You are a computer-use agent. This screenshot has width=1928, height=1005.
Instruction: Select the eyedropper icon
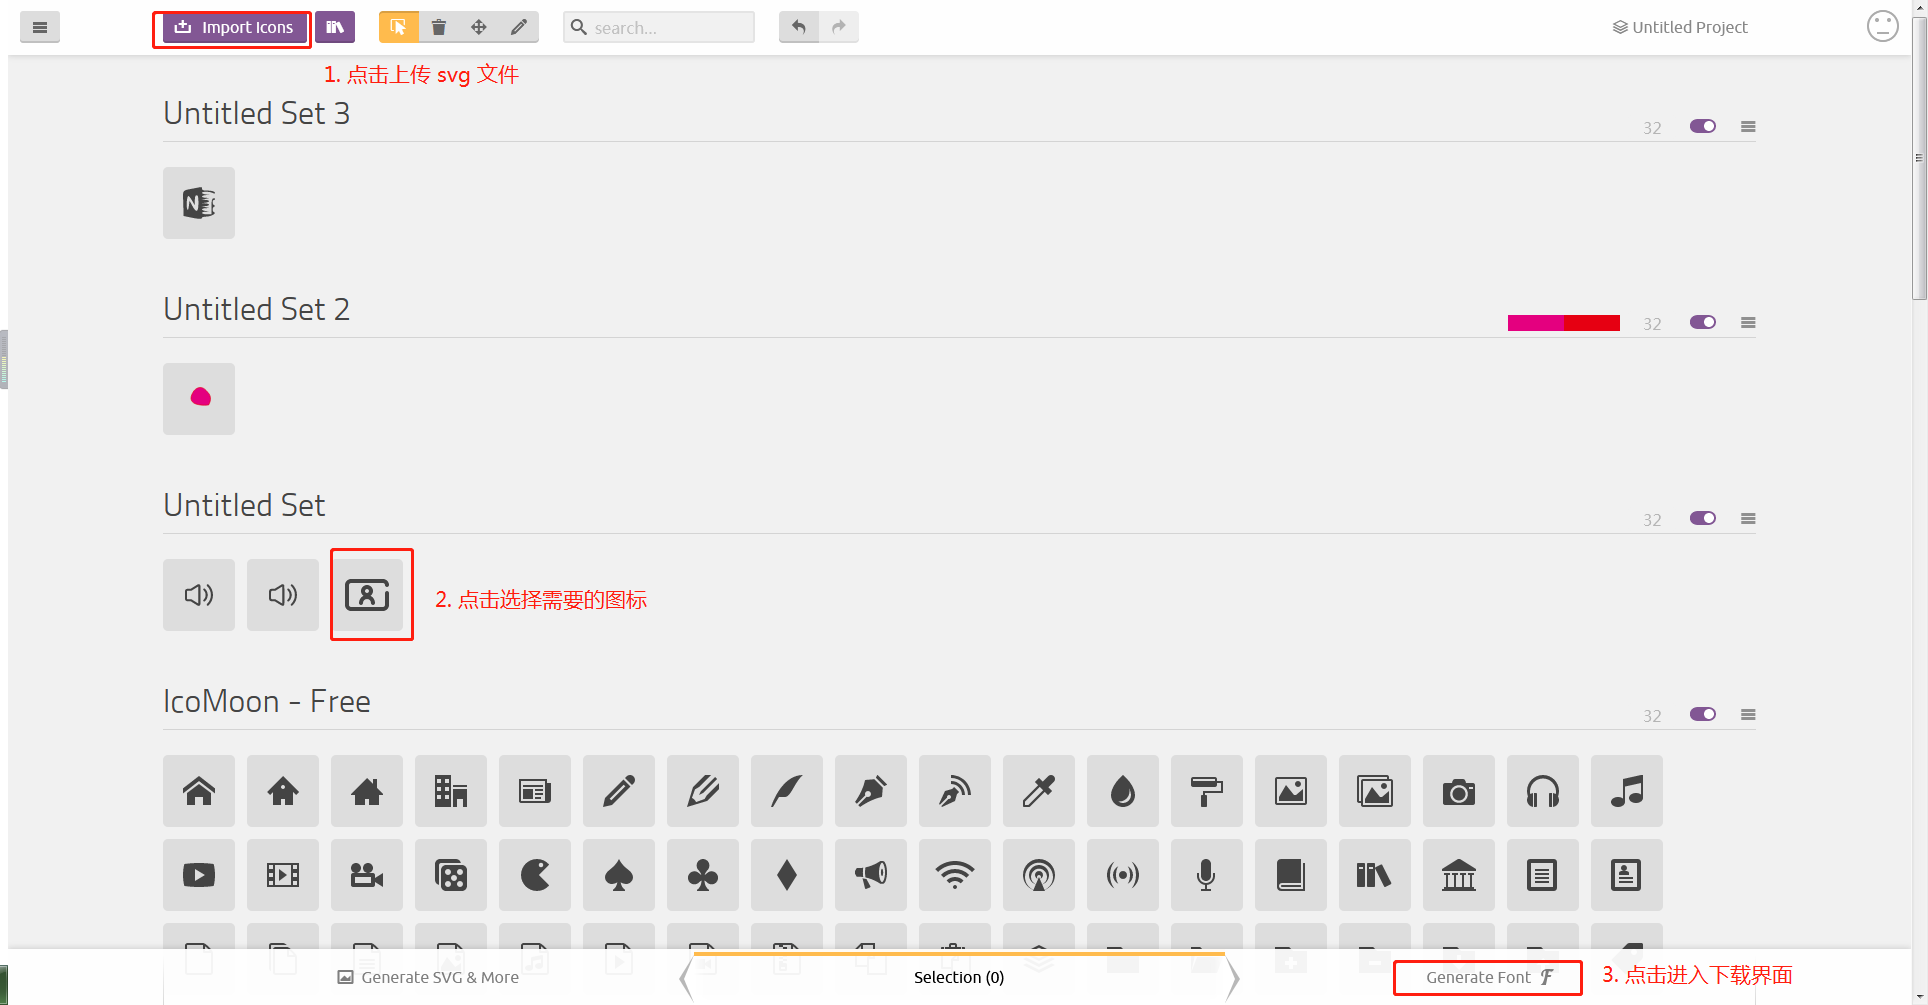[x=1039, y=791]
